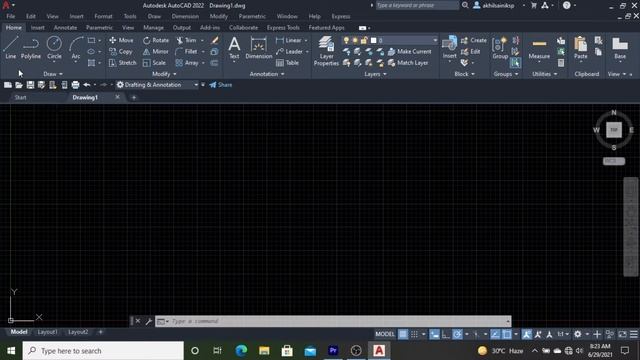
Task: Click the Copy tool
Action: click(121, 51)
